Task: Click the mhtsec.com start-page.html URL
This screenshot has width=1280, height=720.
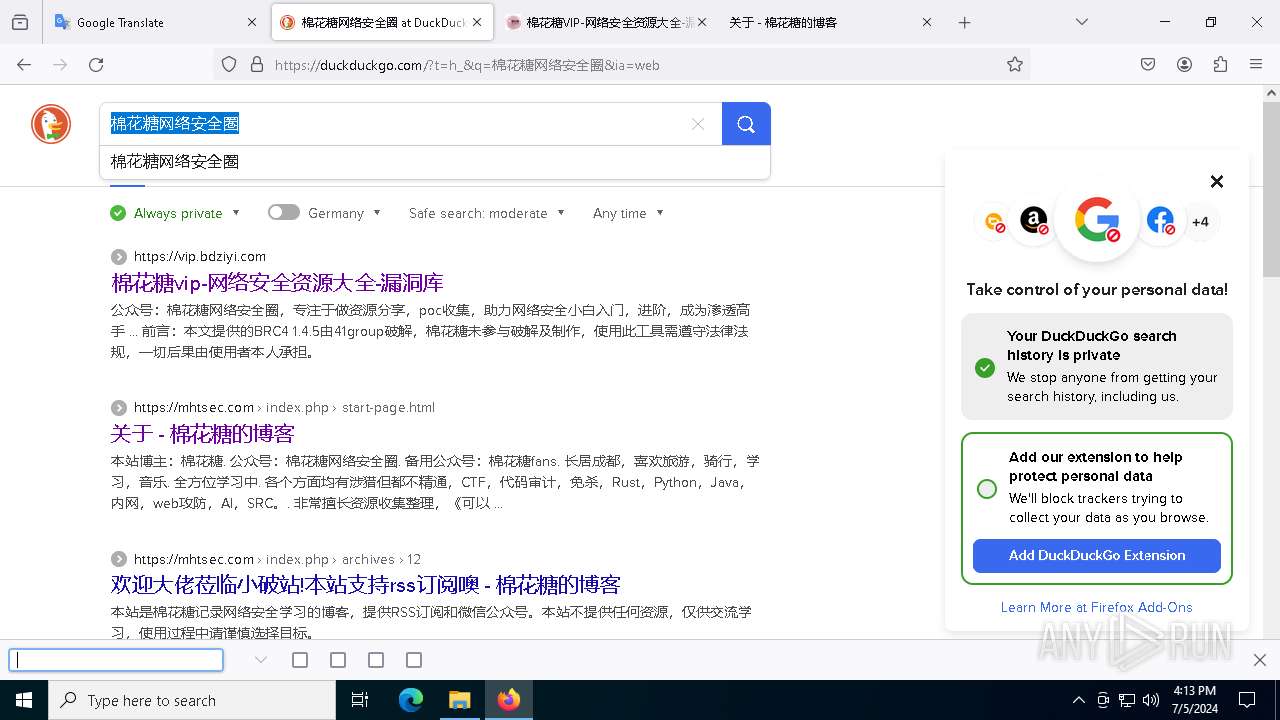Action: 284,407
